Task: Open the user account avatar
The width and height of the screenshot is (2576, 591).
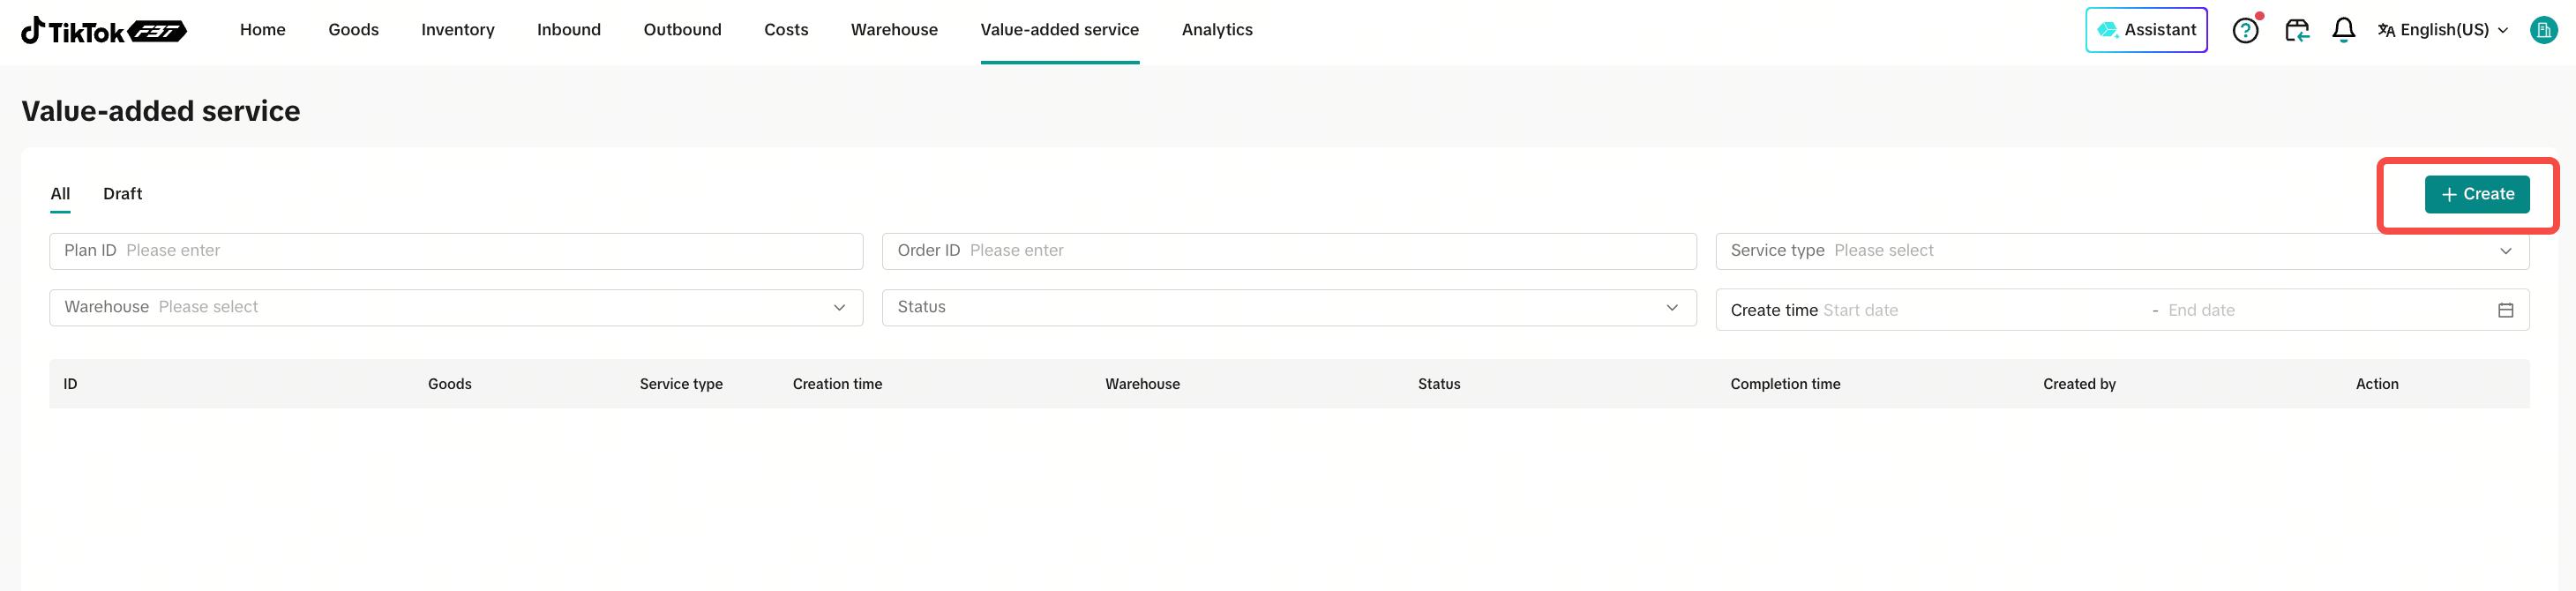Action: [x=2543, y=30]
